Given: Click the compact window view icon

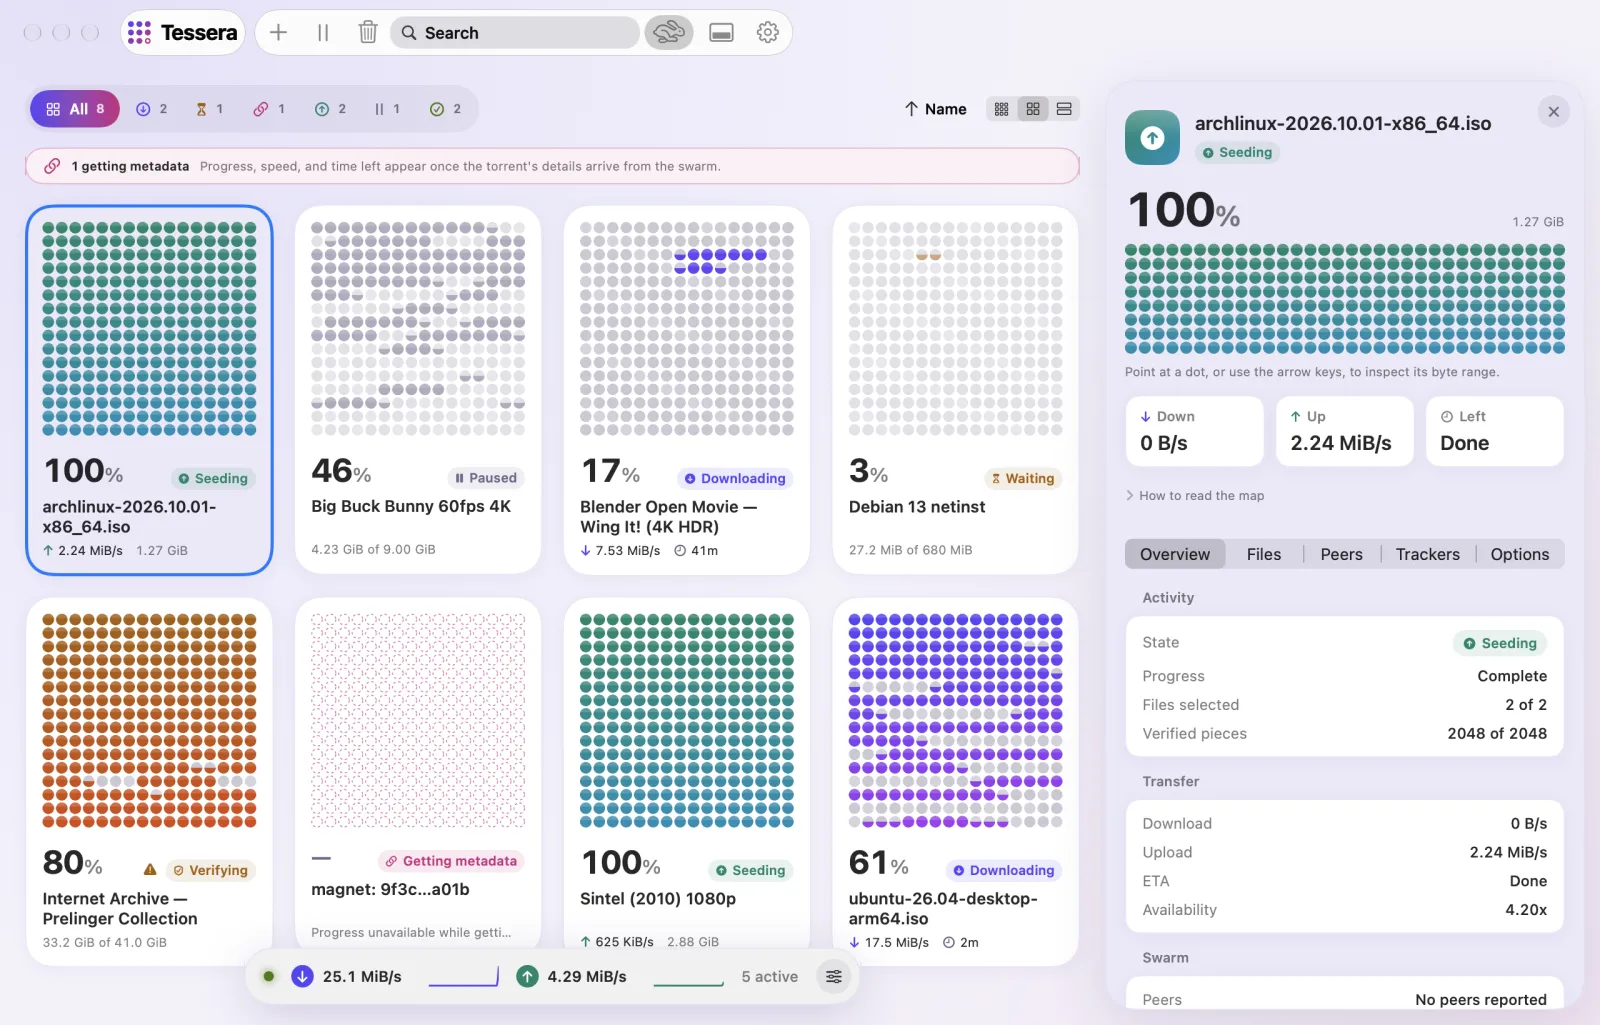Looking at the screenshot, I should pyautogui.click(x=721, y=33).
